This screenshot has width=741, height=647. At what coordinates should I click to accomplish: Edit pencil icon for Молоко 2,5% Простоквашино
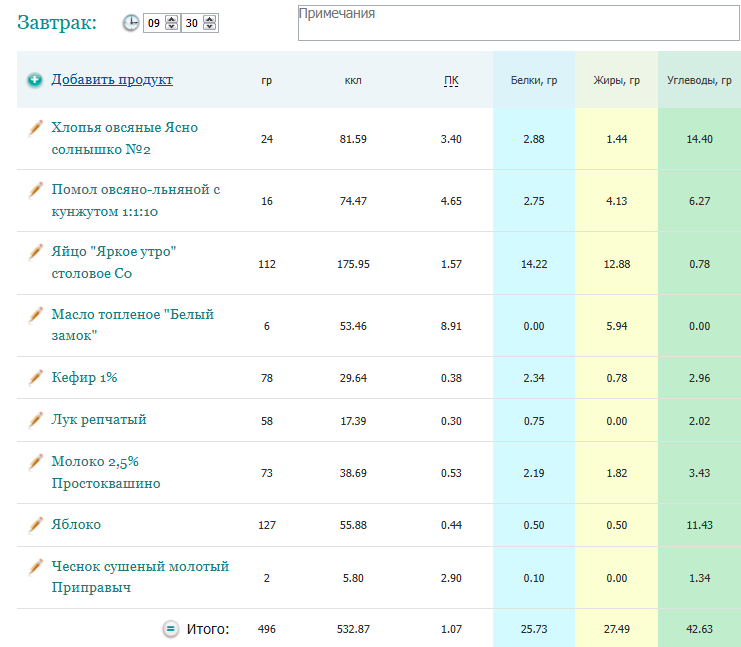[x=35, y=462]
